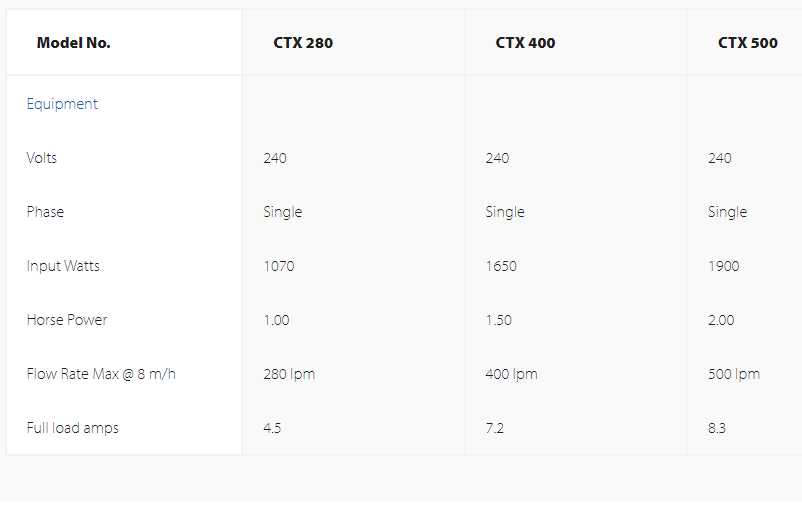Click the Horse Power row label
Image resolution: width=802 pixels, height=508 pixels.
click(x=67, y=320)
